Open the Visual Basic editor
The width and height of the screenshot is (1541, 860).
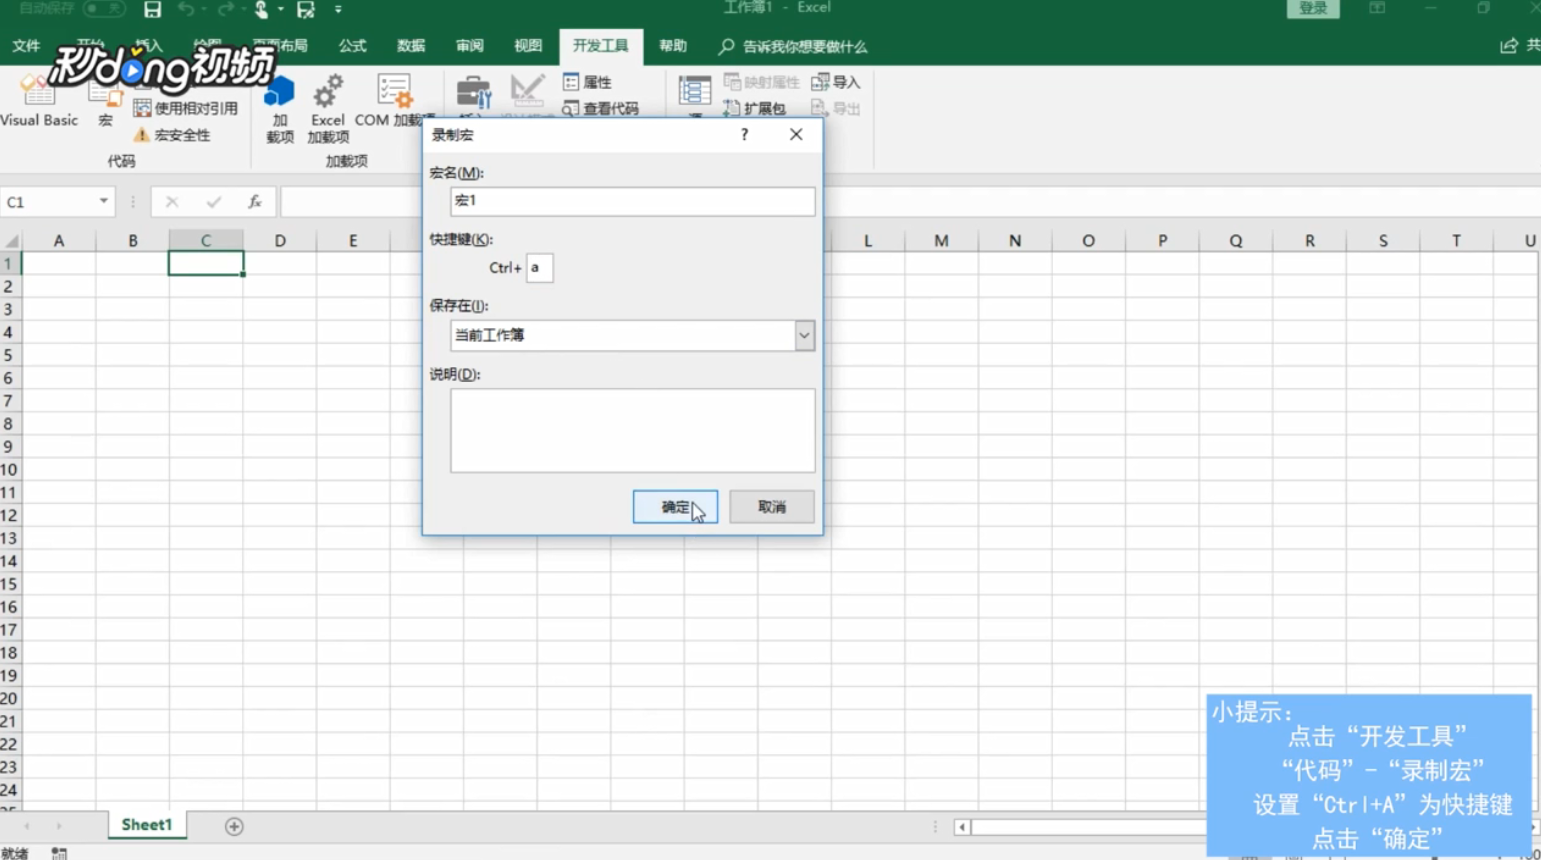click(38, 100)
